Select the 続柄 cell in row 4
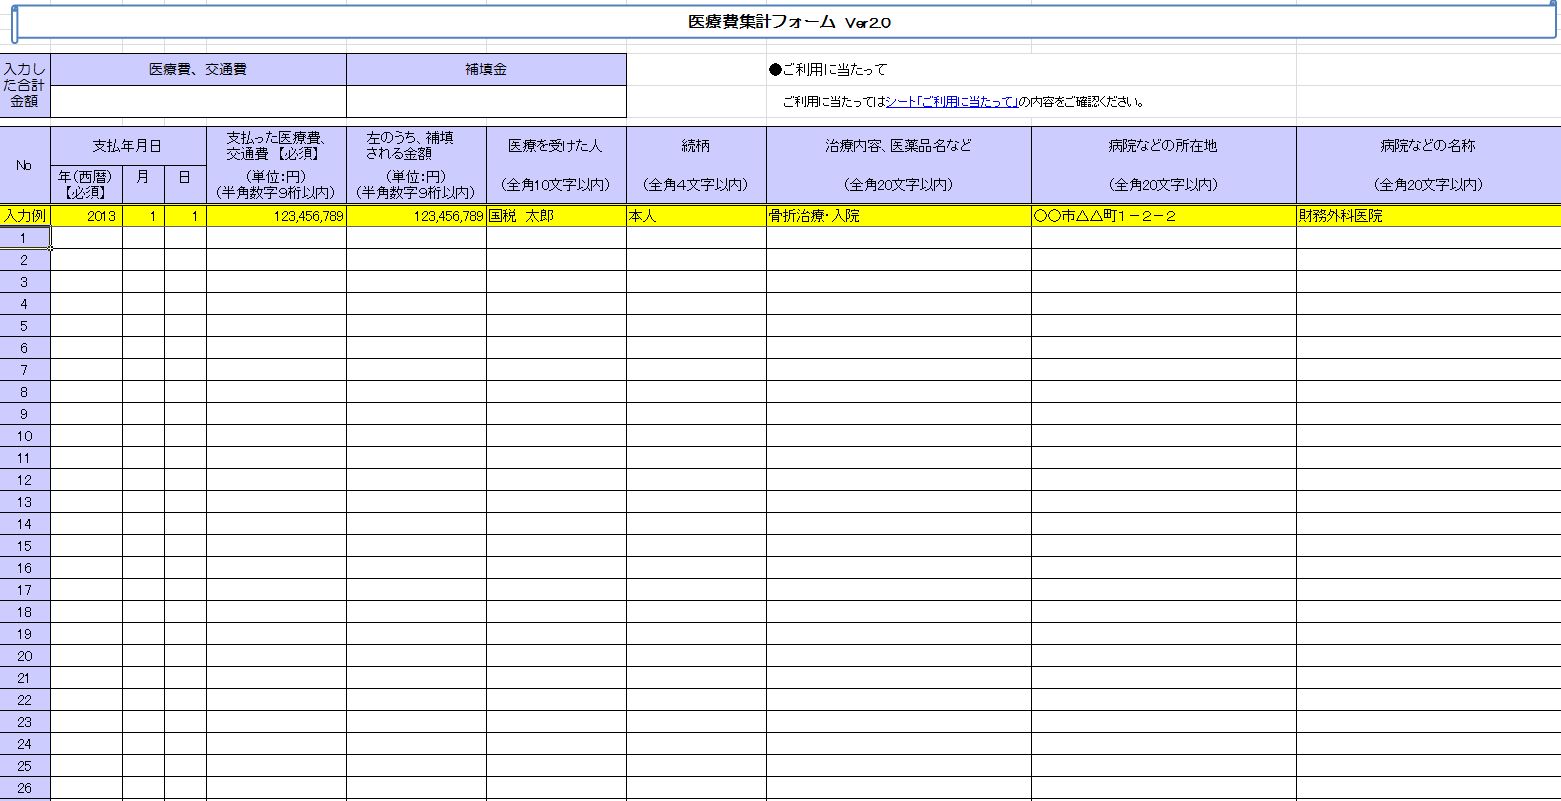Screen dimensions: 1561x801 (x=696, y=303)
